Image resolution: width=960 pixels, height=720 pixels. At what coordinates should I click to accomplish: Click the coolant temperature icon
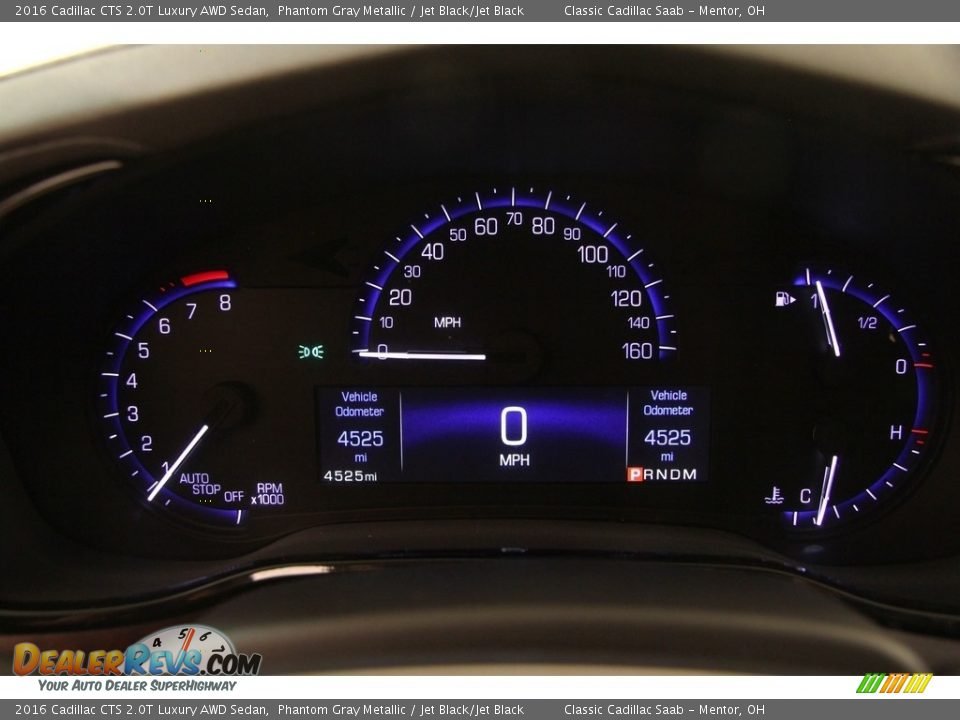[x=774, y=495]
